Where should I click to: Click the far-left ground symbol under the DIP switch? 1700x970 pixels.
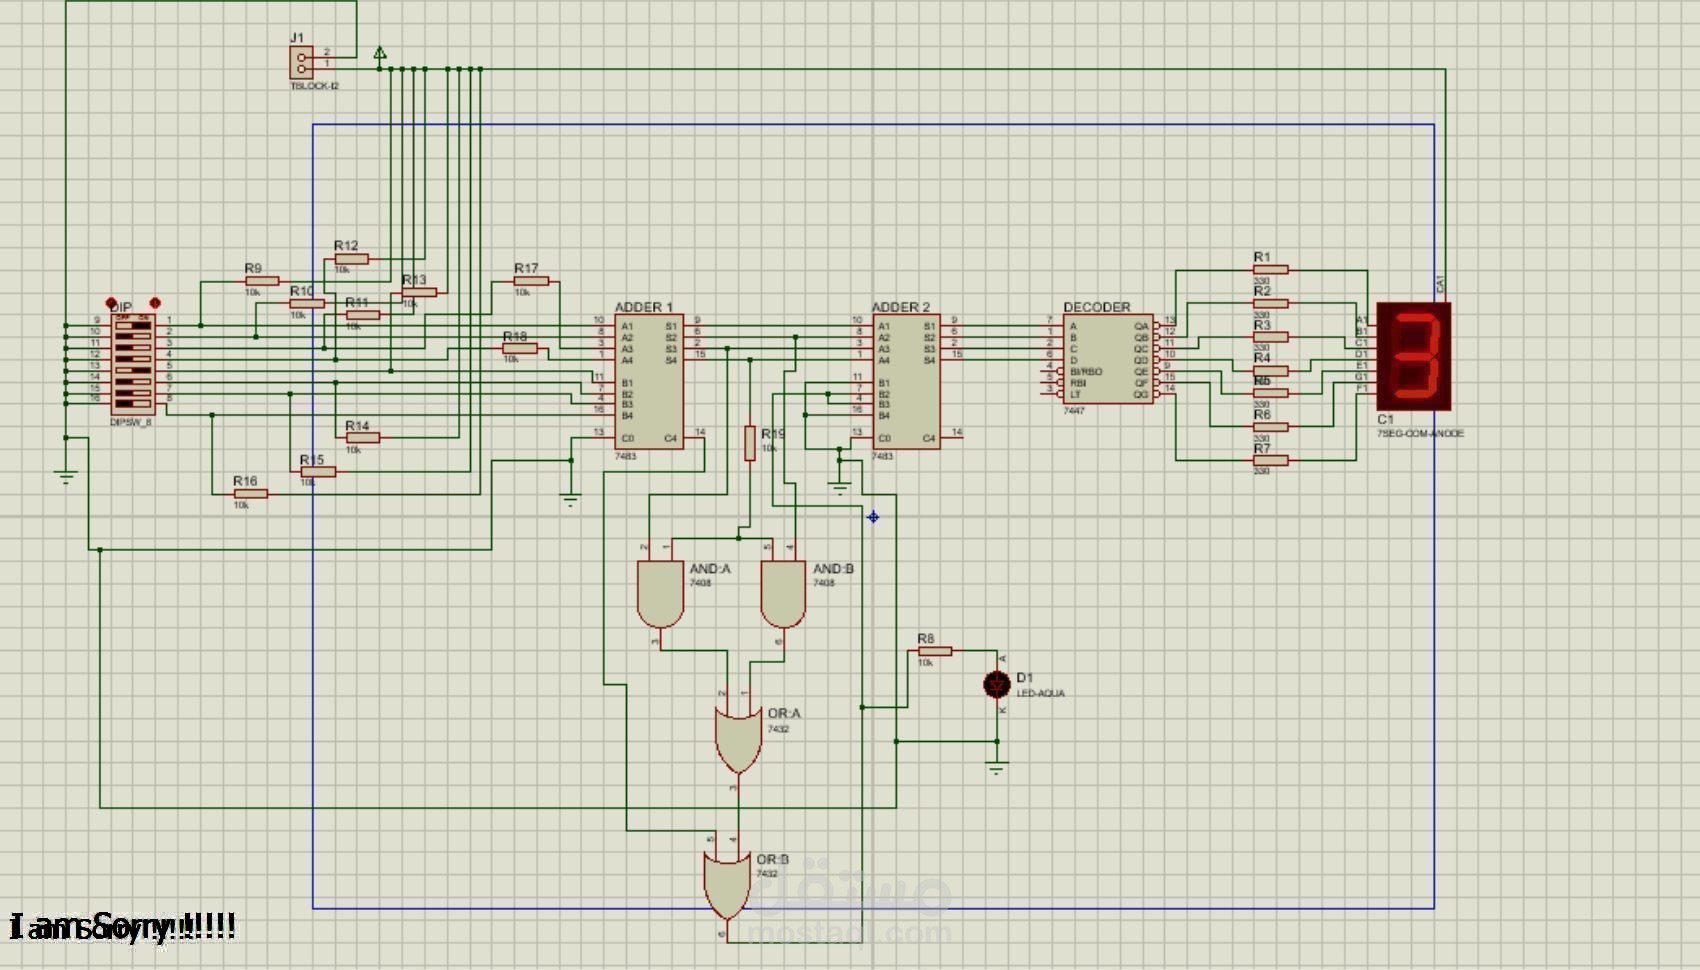pos(66,477)
